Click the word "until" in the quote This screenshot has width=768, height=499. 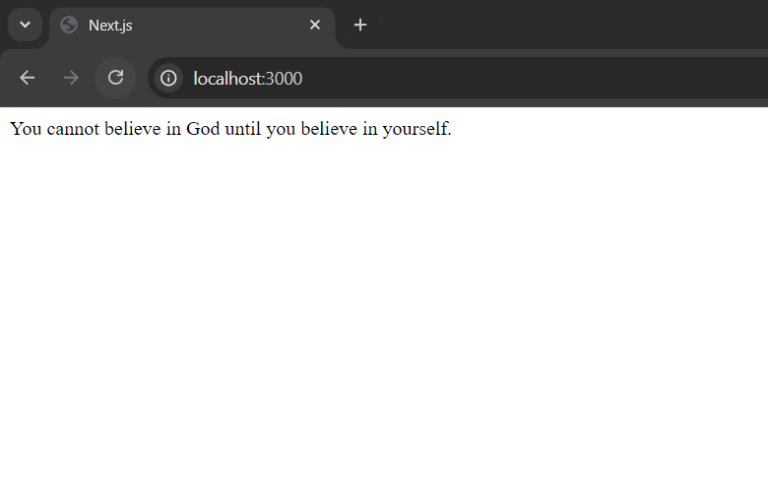coord(243,129)
